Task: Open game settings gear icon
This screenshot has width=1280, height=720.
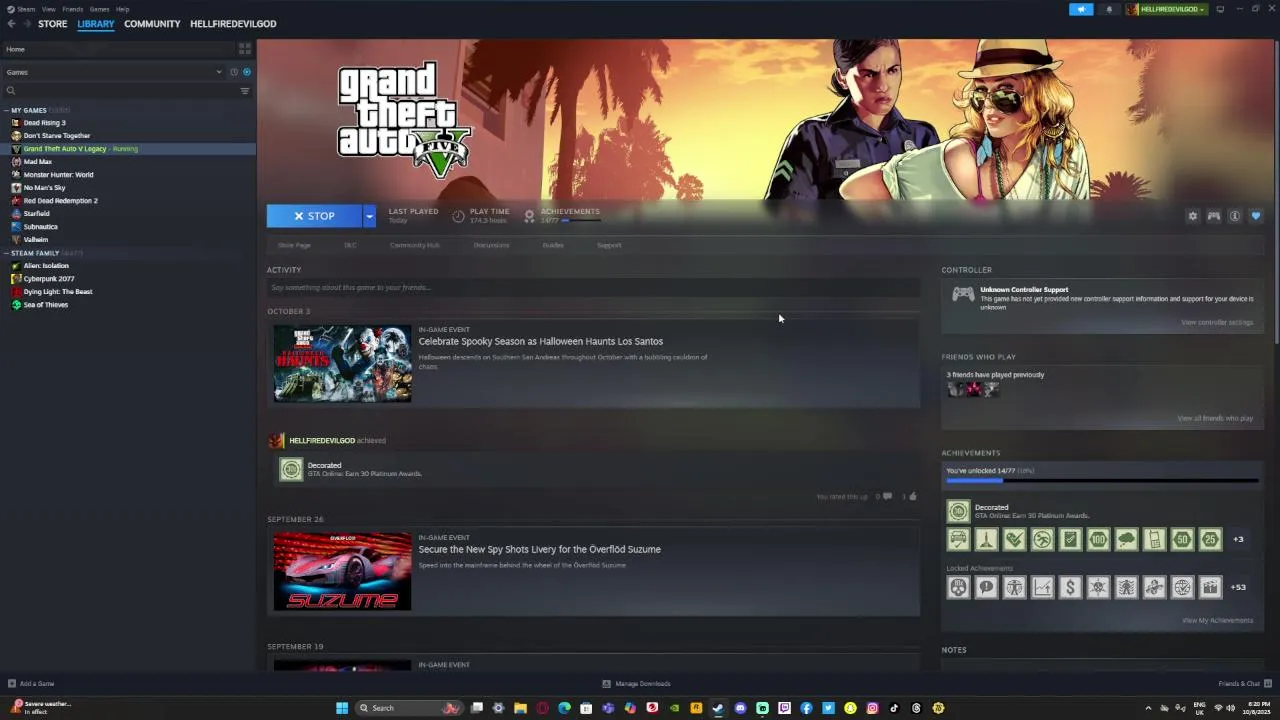Action: point(1192,216)
